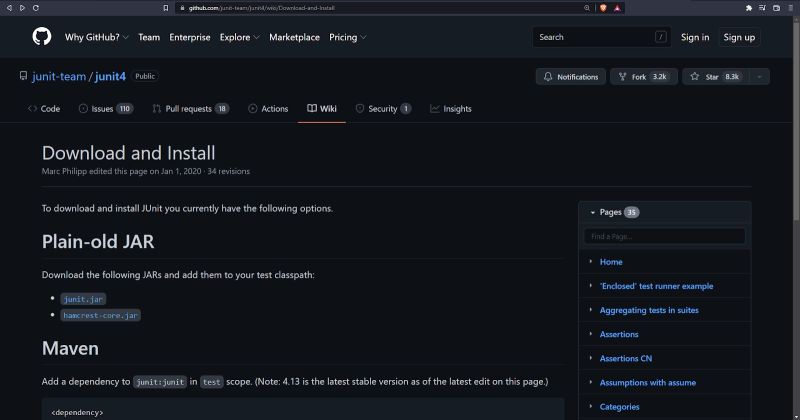Viewport: 800px width, 420px height.
Task: Click the browser address bar URL
Action: 262,8
